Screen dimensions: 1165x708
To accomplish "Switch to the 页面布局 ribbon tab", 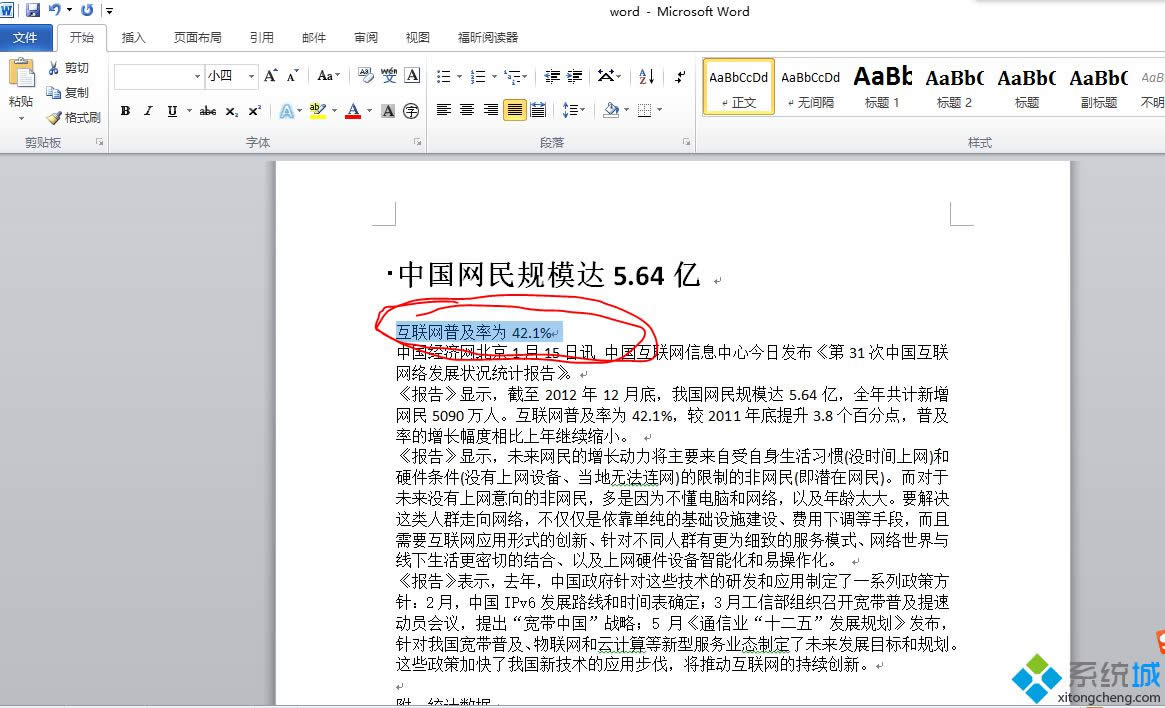I will click(198, 37).
